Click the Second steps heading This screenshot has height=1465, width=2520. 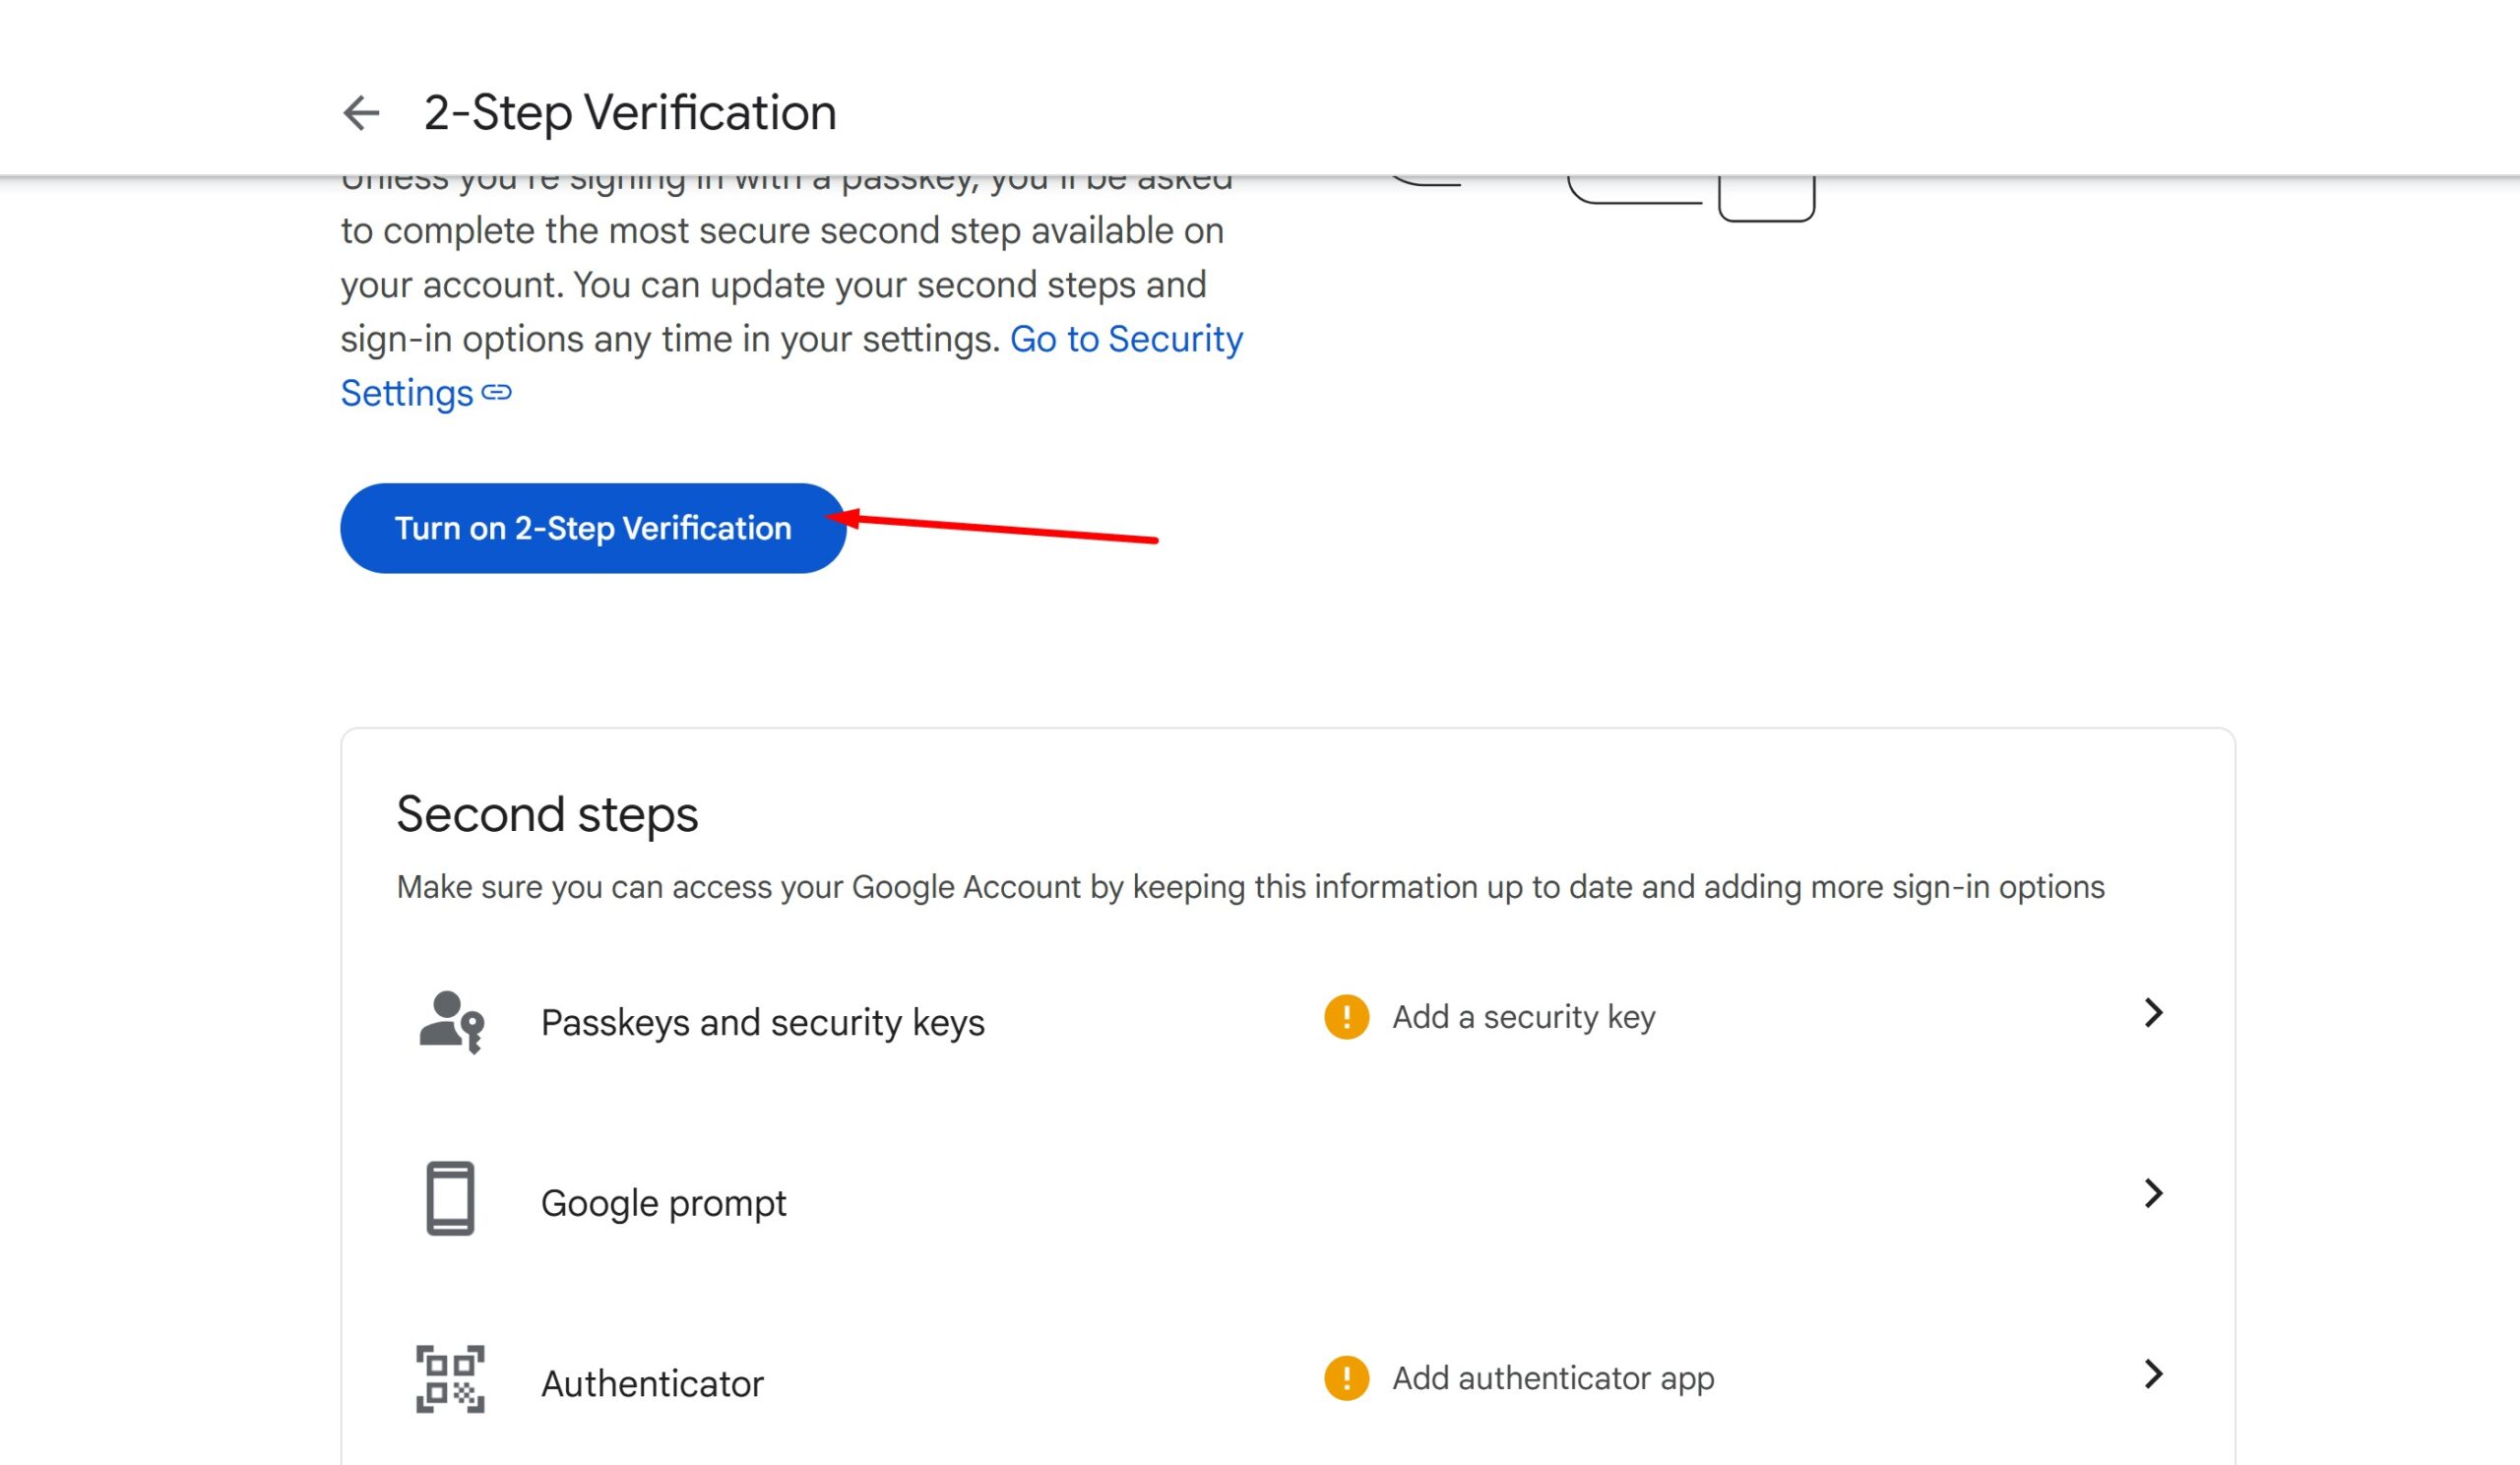(x=547, y=814)
